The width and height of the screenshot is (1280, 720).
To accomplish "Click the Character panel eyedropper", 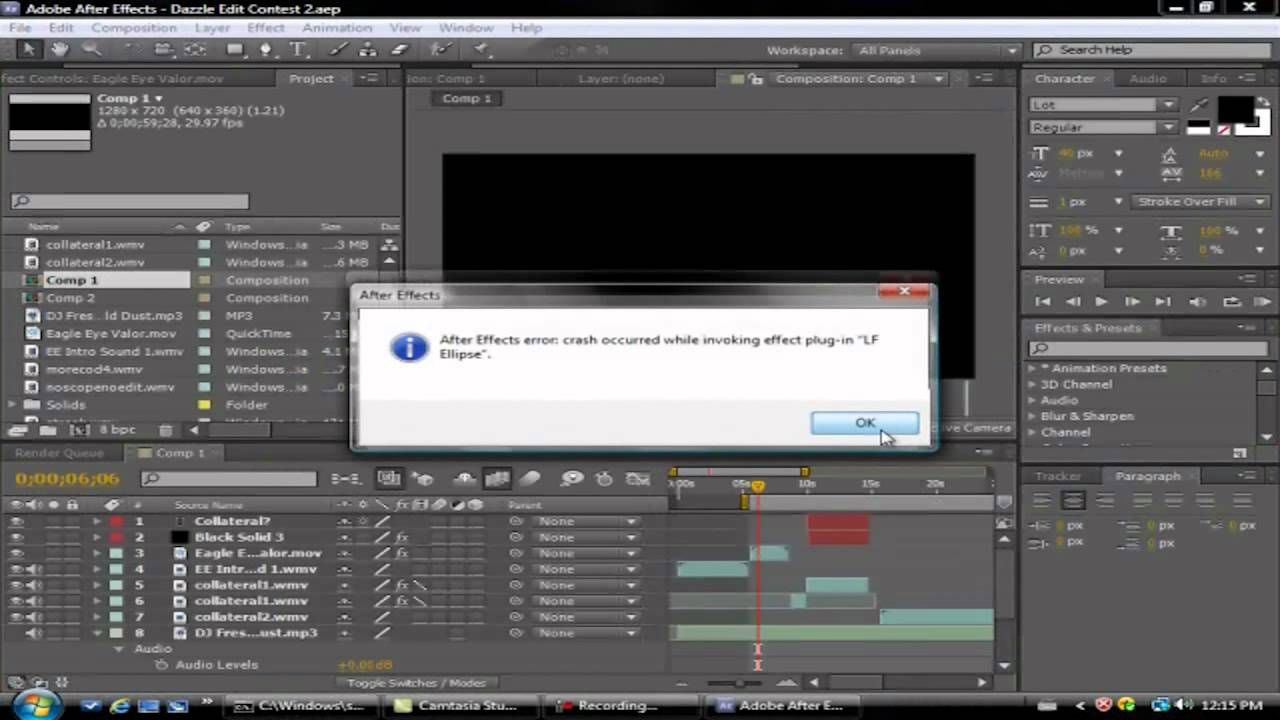I will [1200, 105].
